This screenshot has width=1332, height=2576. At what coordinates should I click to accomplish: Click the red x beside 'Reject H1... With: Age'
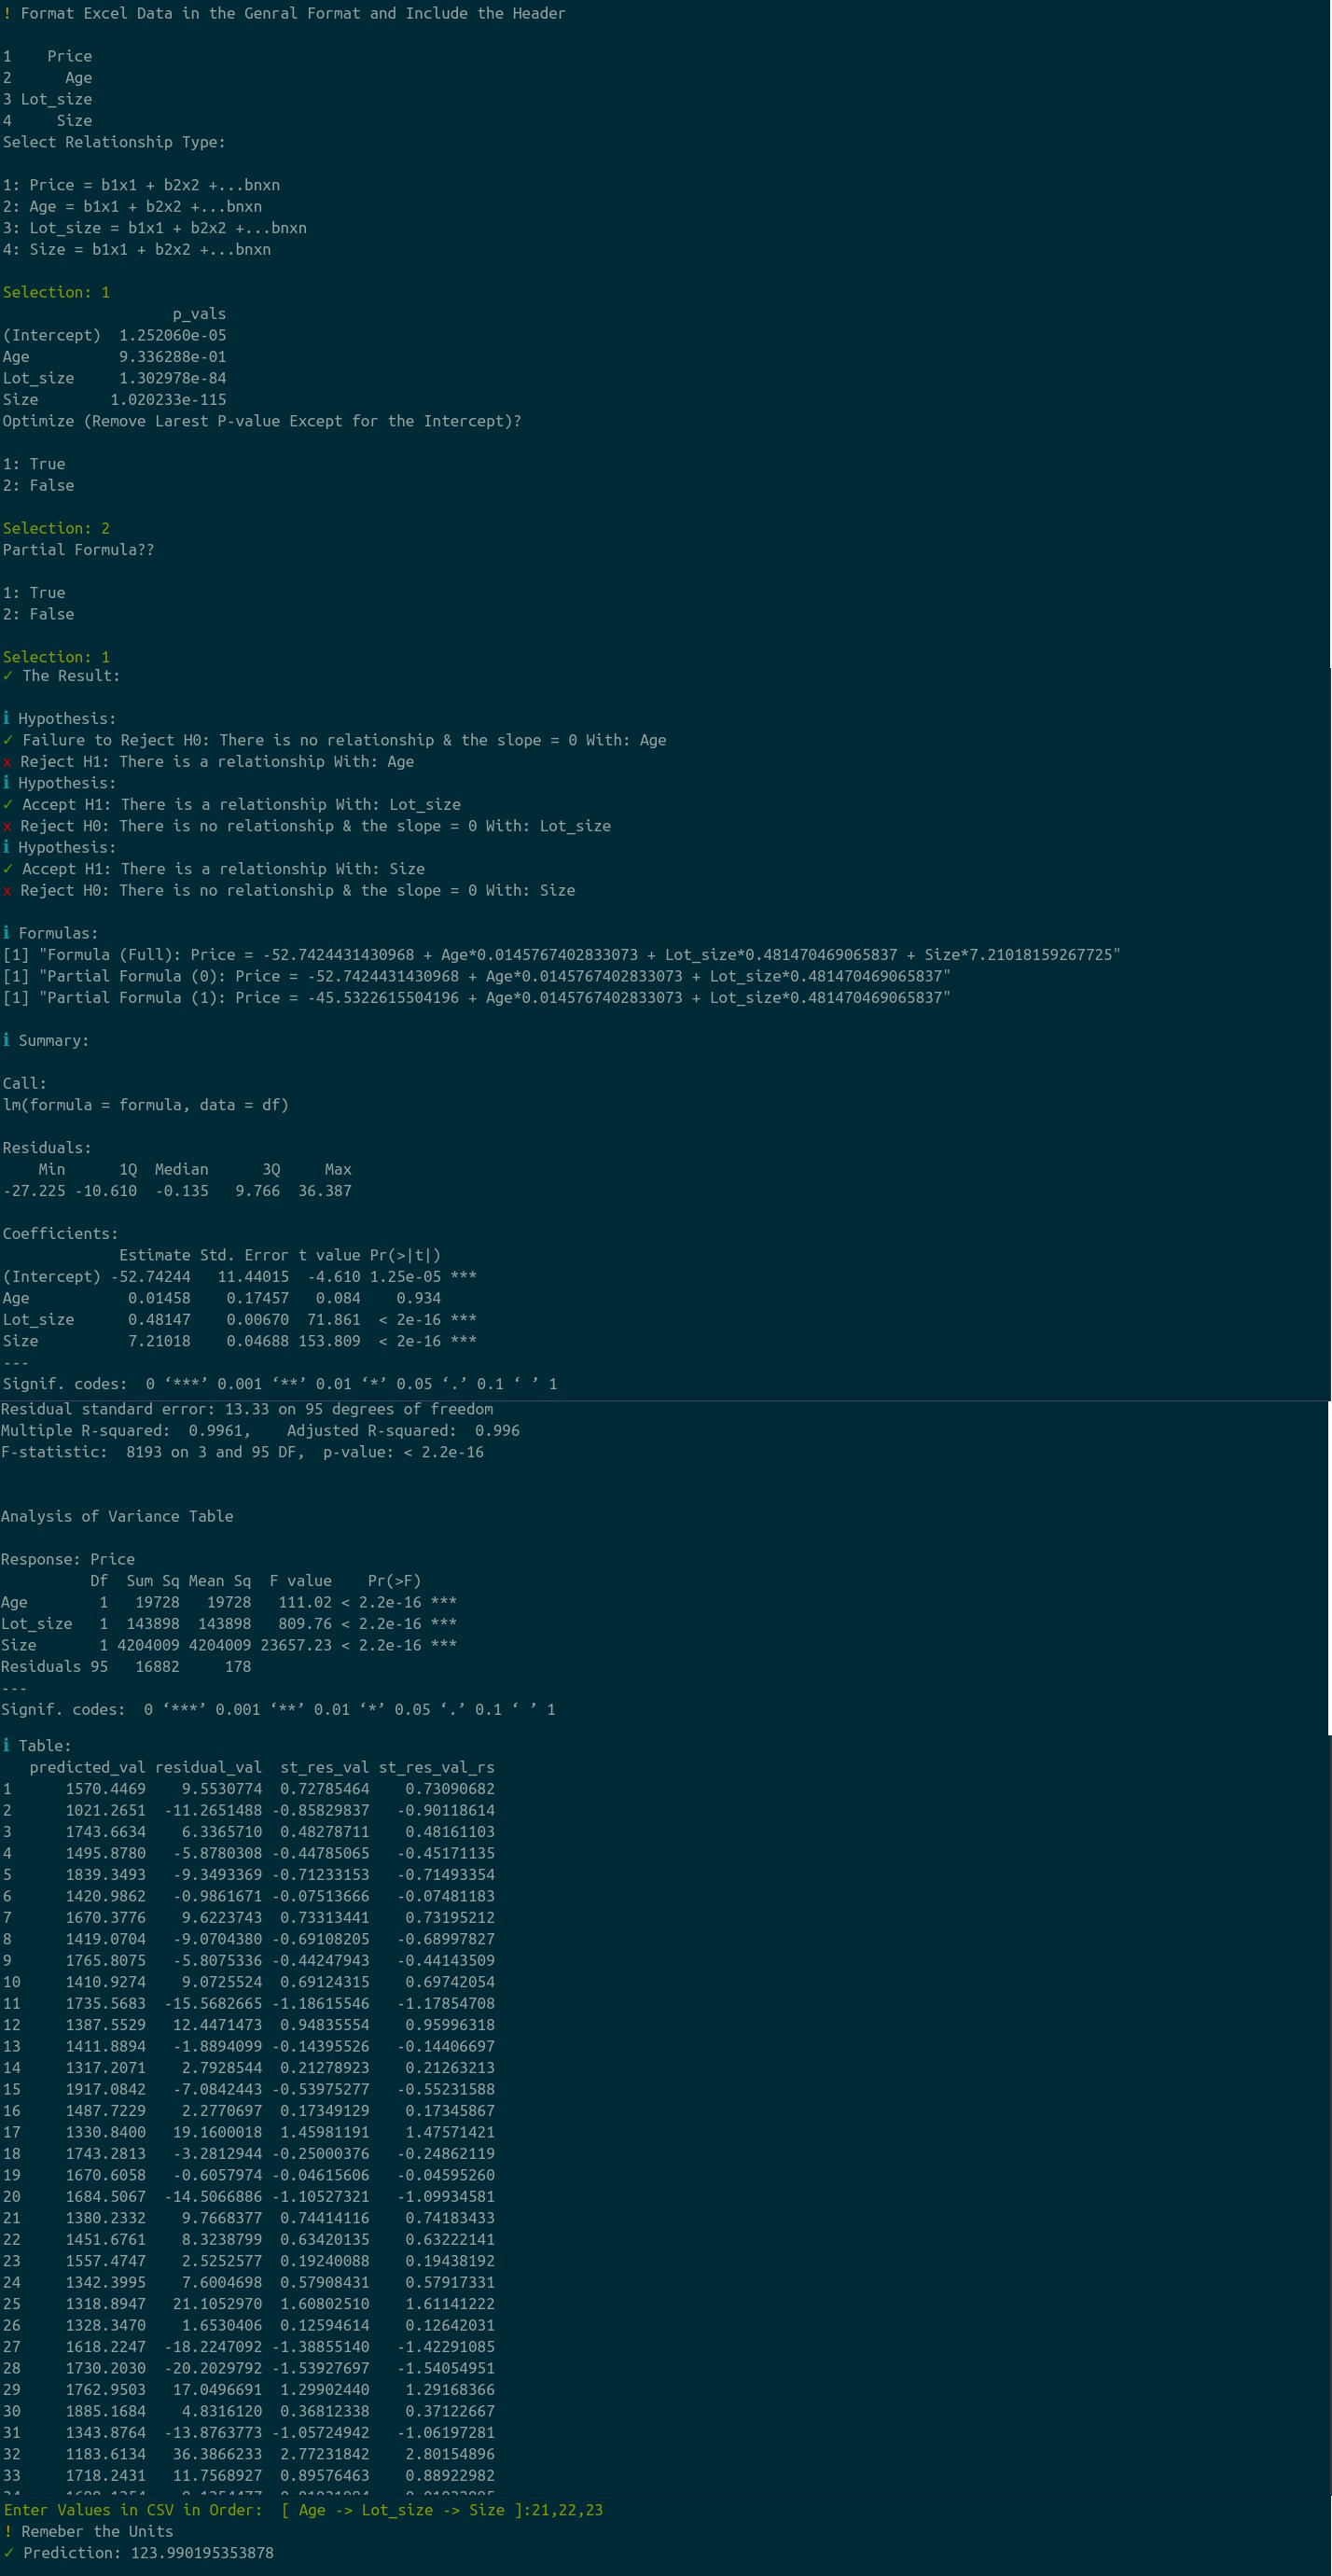[7, 762]
